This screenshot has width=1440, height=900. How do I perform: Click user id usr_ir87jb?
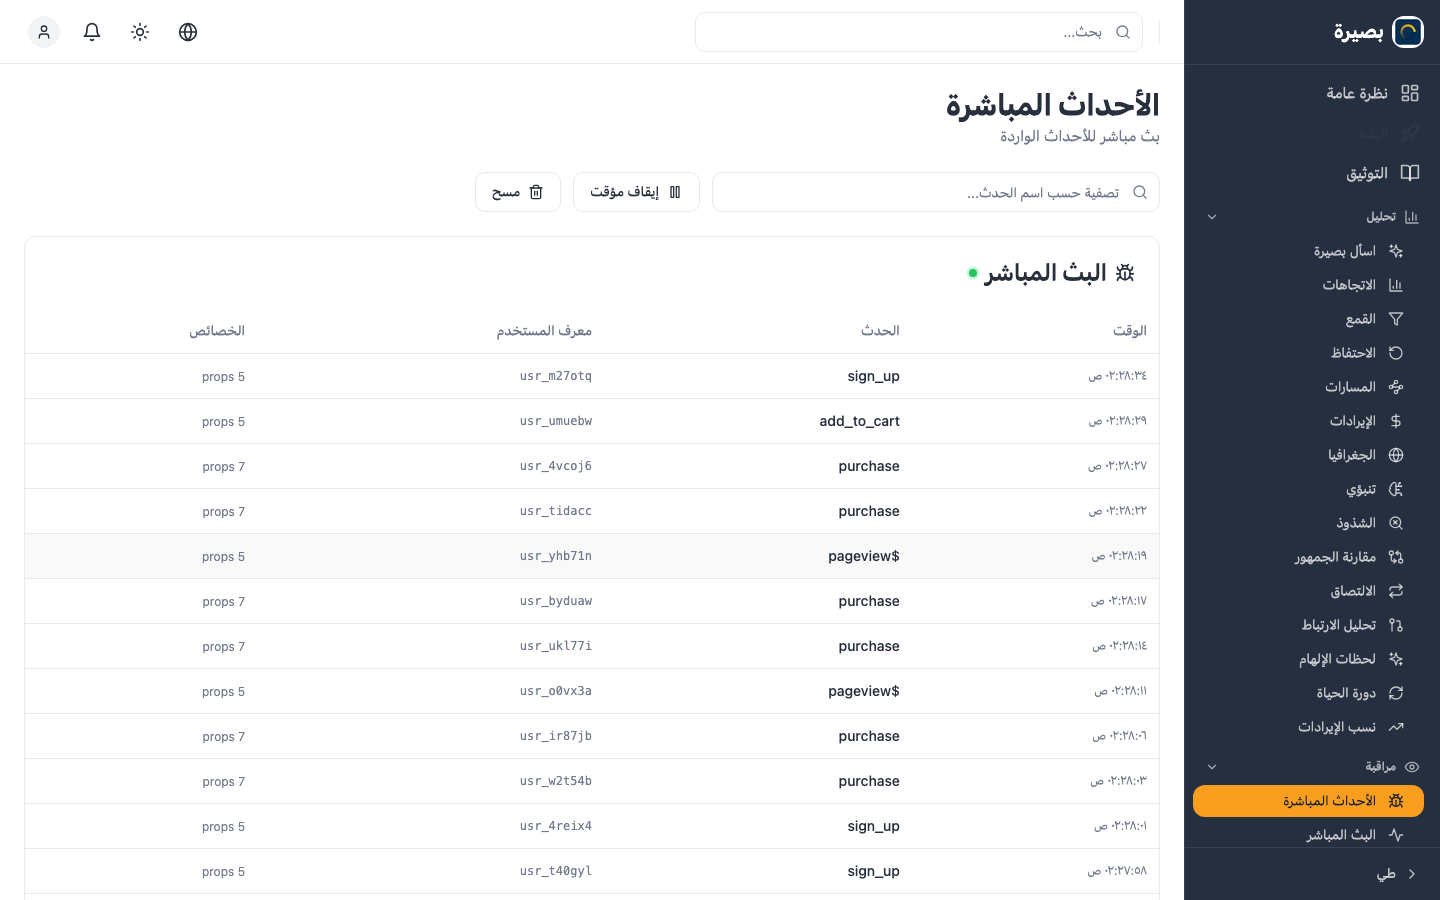coord(556,736)
